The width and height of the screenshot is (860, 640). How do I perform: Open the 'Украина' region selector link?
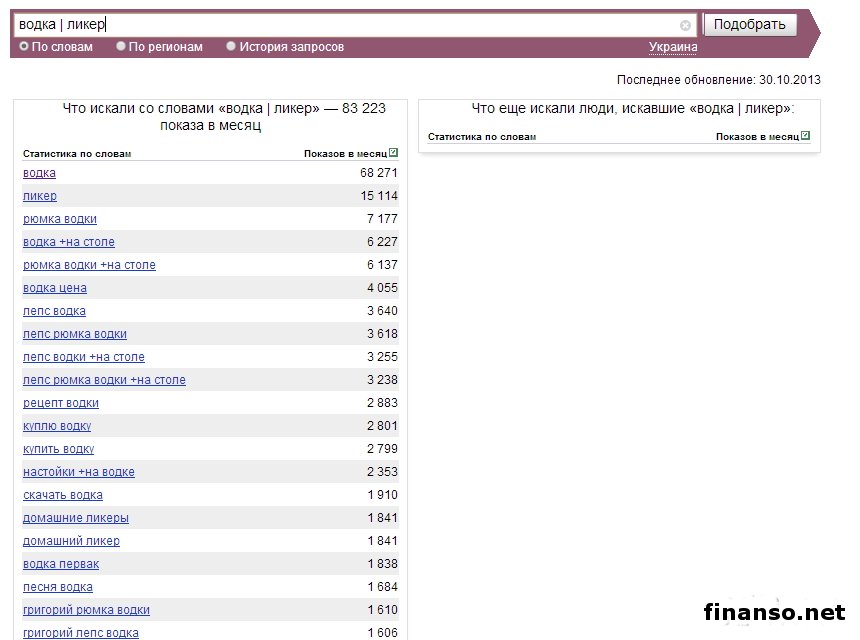(x=673, y=47)
